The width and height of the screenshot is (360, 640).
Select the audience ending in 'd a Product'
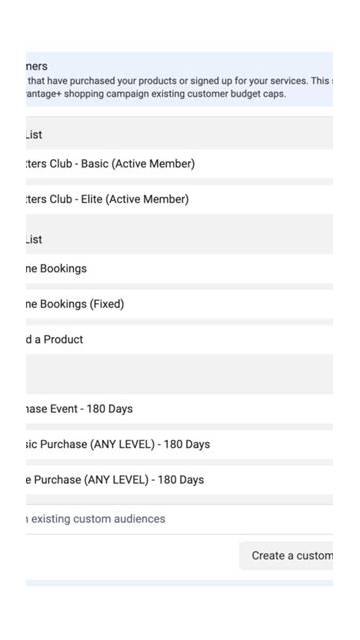(180, 340)
